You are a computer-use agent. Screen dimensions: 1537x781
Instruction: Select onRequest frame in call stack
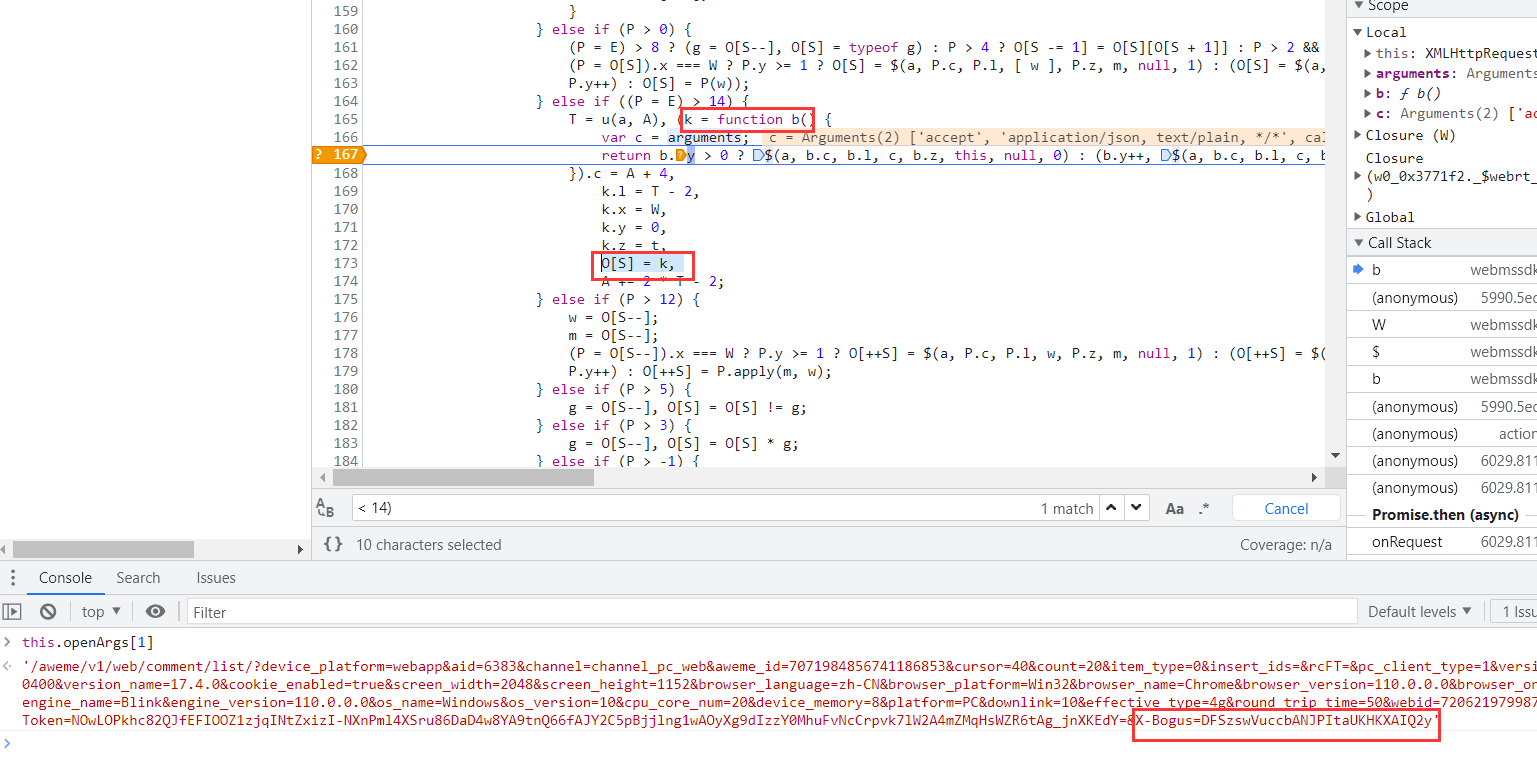point(1406,542)
